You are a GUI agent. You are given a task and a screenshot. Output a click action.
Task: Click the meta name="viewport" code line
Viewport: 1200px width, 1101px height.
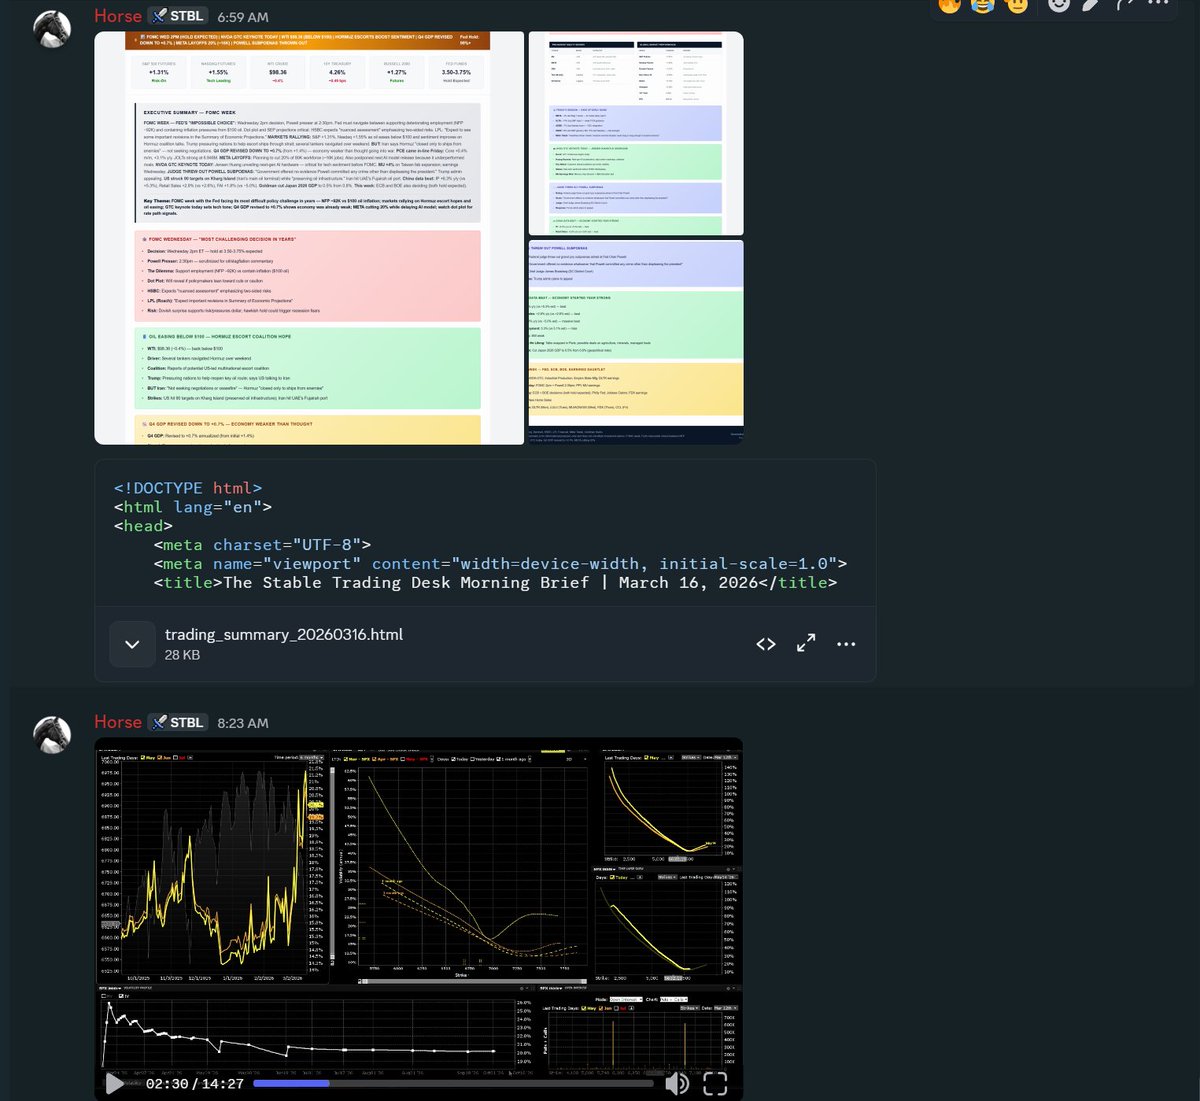click(x=500, y=564)
